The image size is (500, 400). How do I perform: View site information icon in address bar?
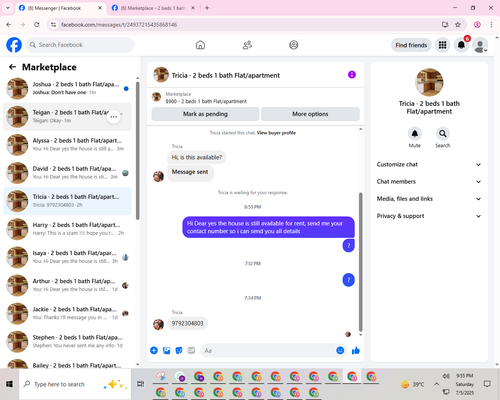click(x=53, y=24)
